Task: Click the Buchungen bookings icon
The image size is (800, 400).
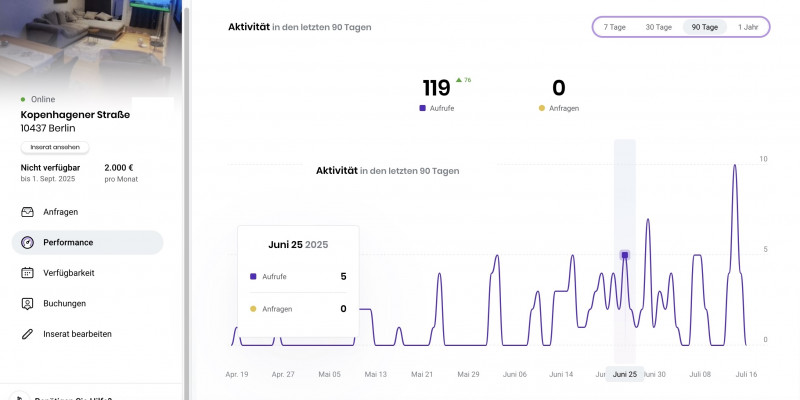Action: click(27, 304)
